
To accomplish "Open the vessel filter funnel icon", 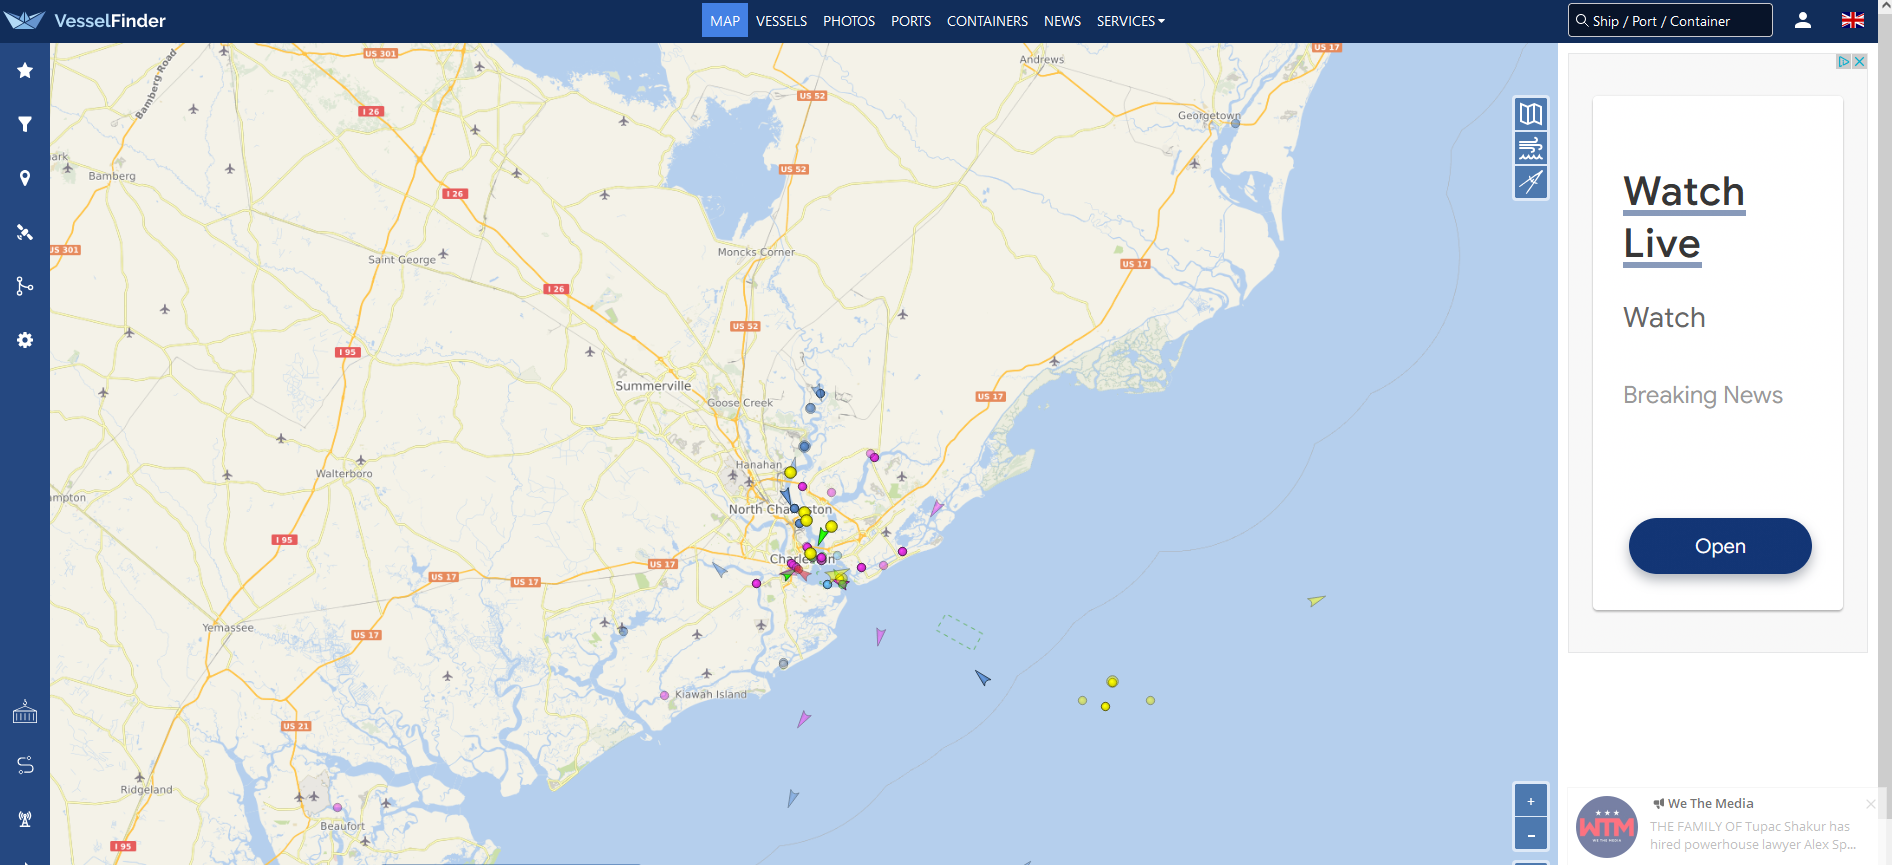I will (x=25, y=124).
